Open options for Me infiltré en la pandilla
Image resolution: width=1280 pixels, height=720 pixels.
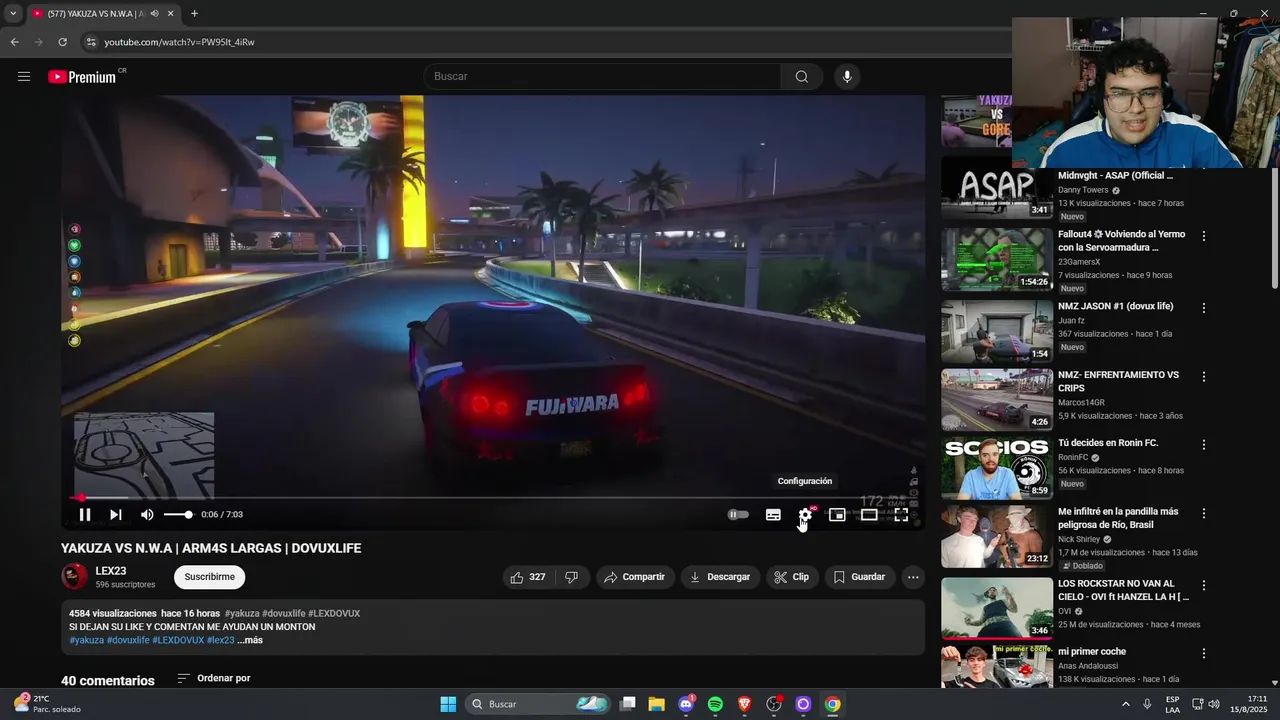[1204, 514]
